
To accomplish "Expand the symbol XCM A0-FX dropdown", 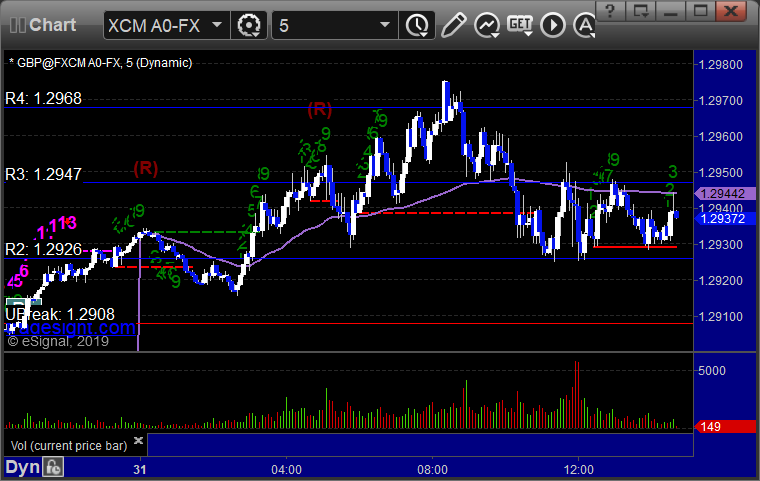I will click(x=217, y=25).
